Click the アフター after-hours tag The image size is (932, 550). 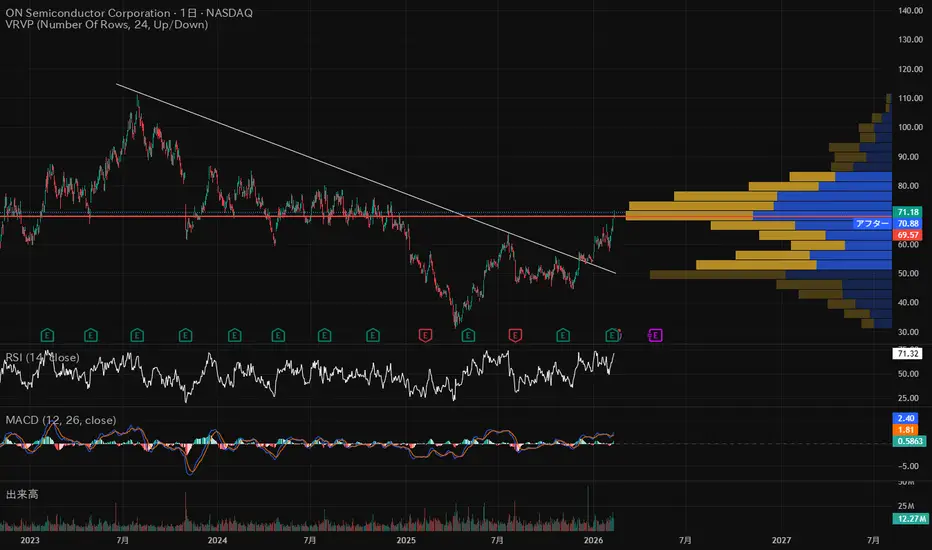pos(872,224)
